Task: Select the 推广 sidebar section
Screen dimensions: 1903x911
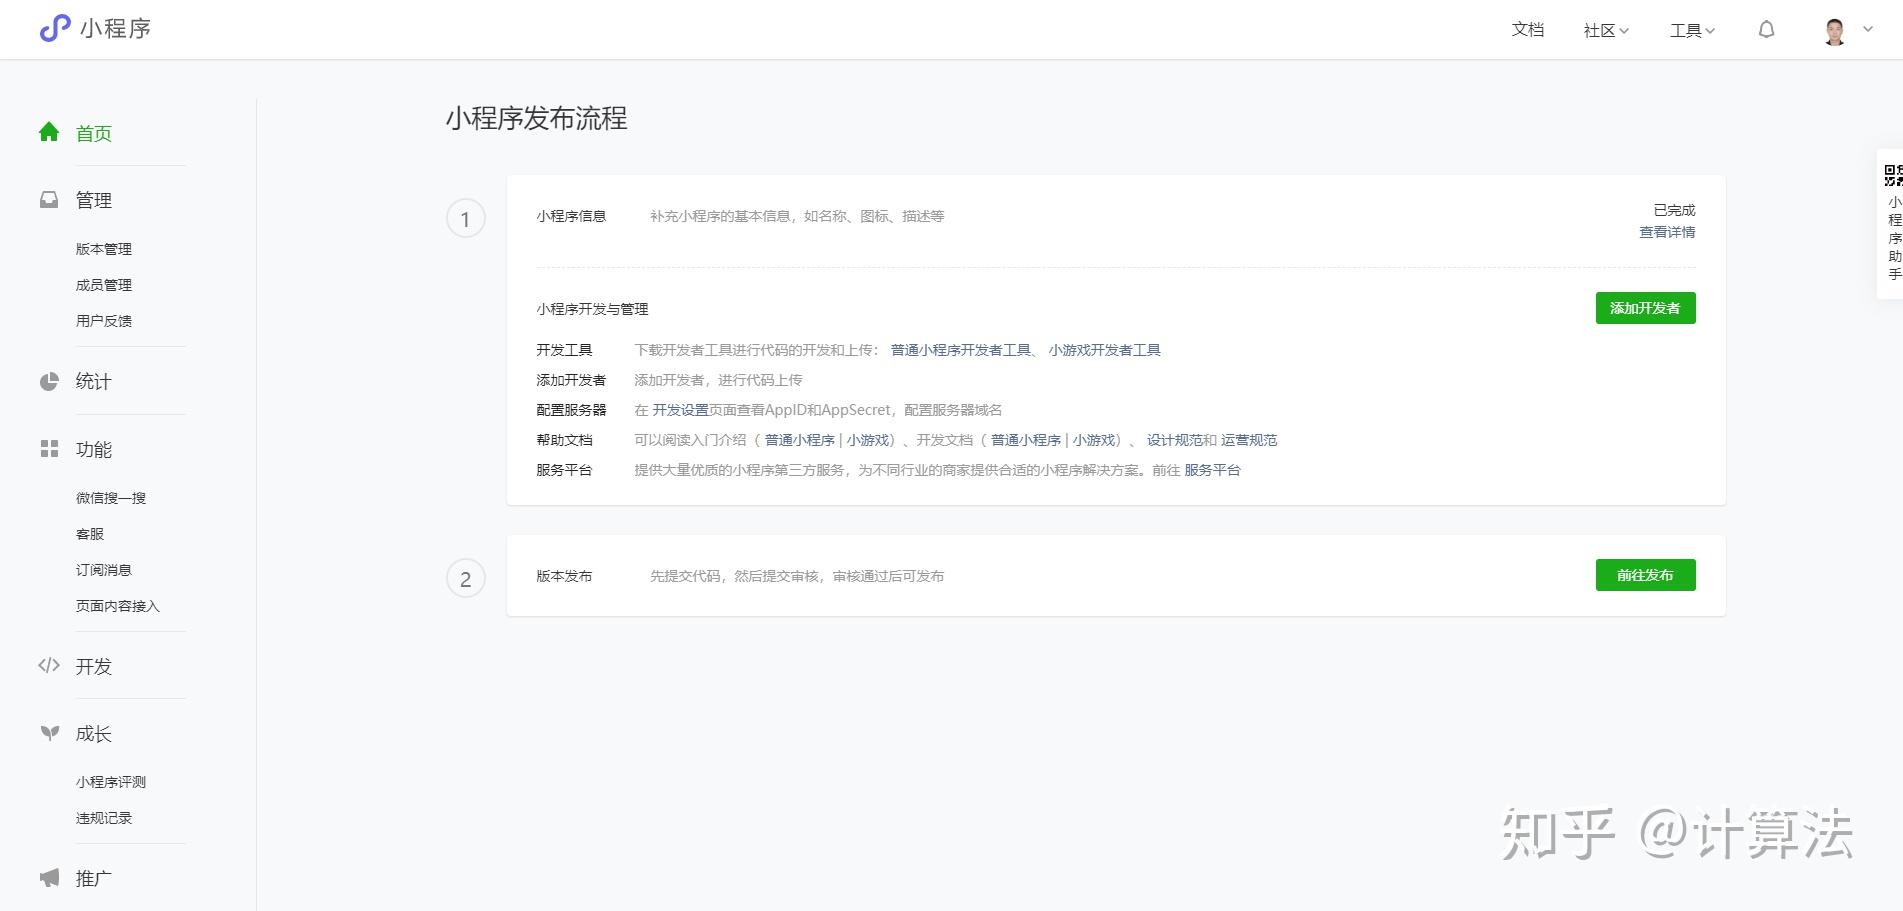Action: tap(94, 878)
